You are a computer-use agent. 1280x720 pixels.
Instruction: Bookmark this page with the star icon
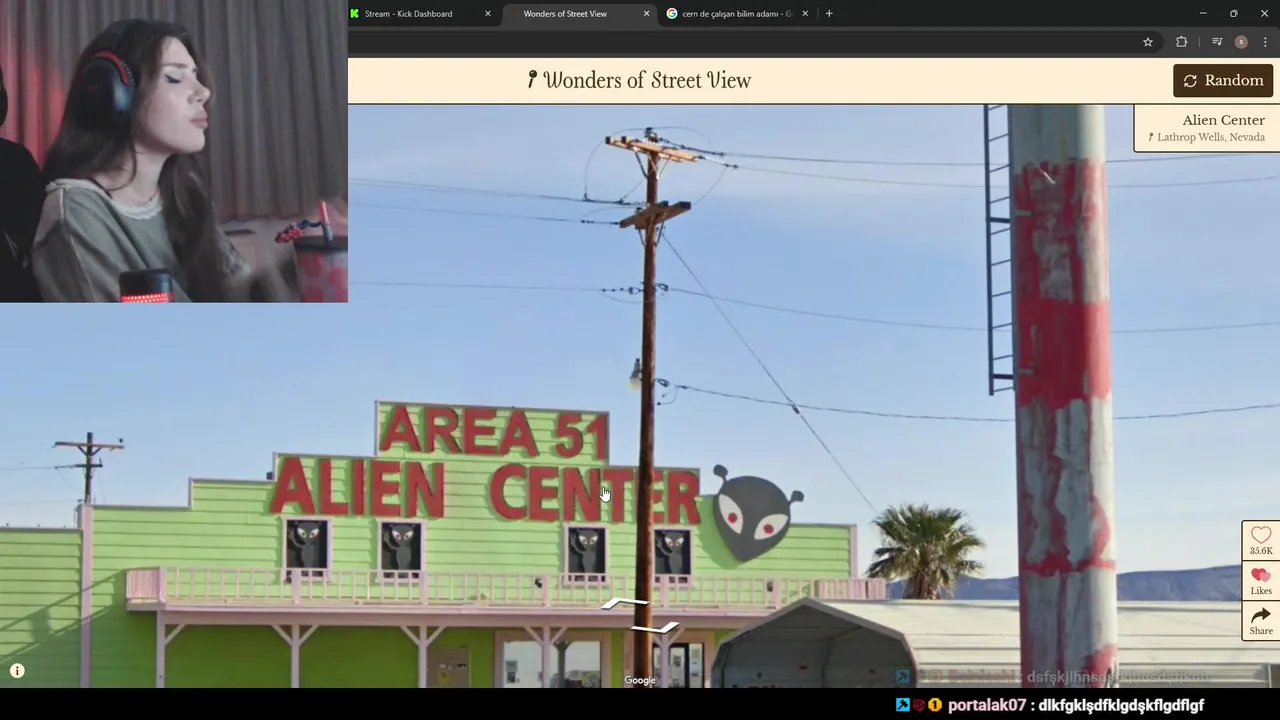point(1148,42)
